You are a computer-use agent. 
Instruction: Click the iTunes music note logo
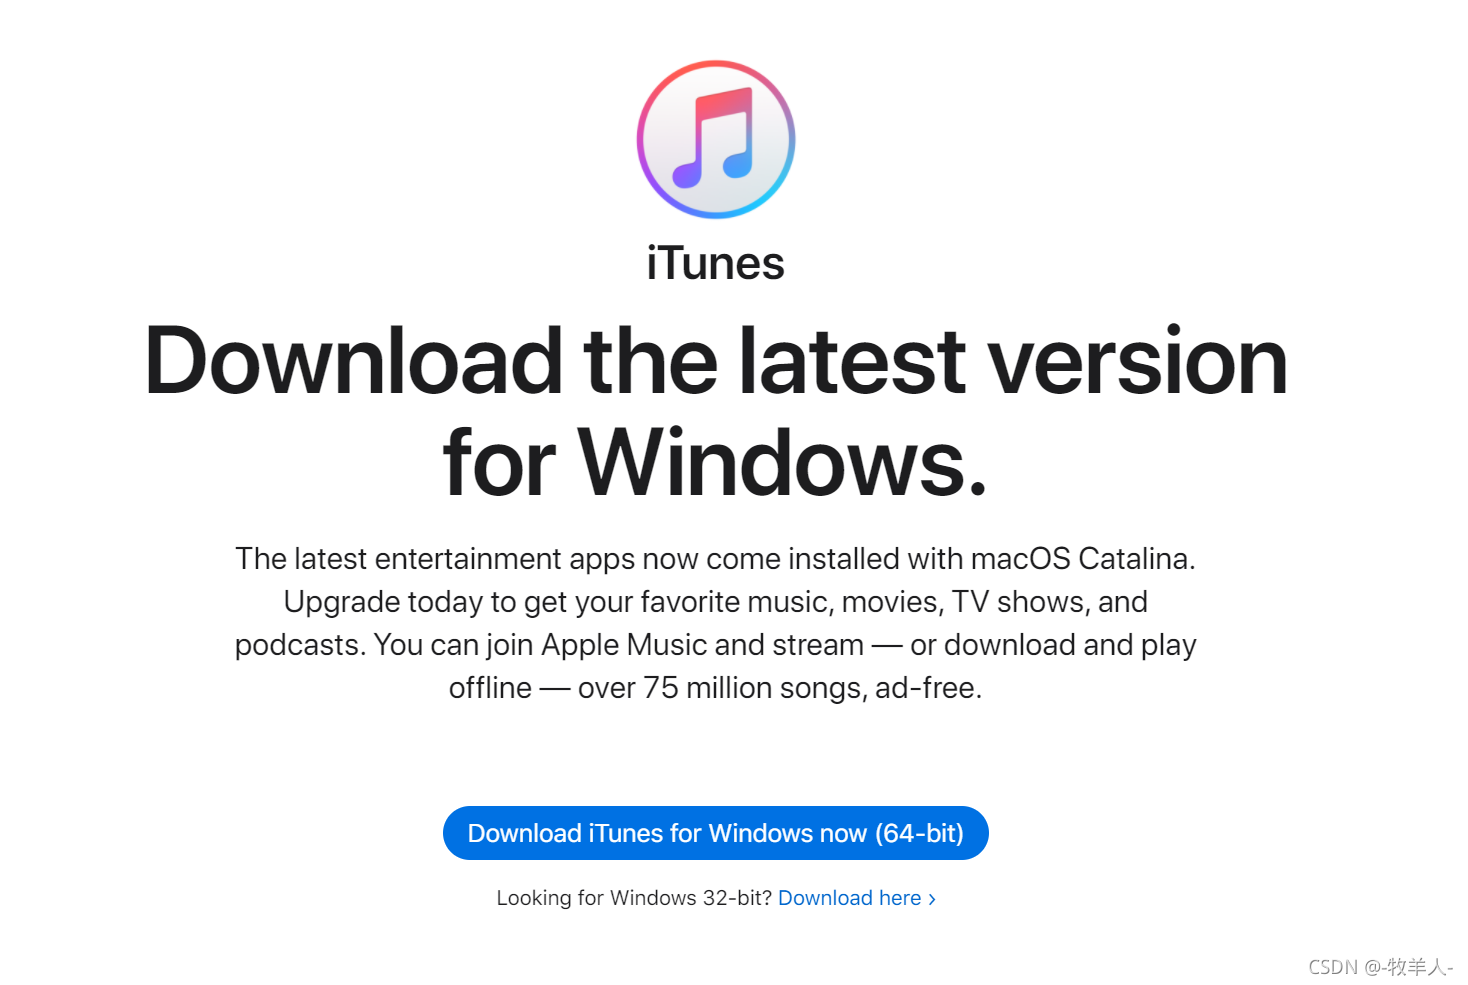coord(716,139)
